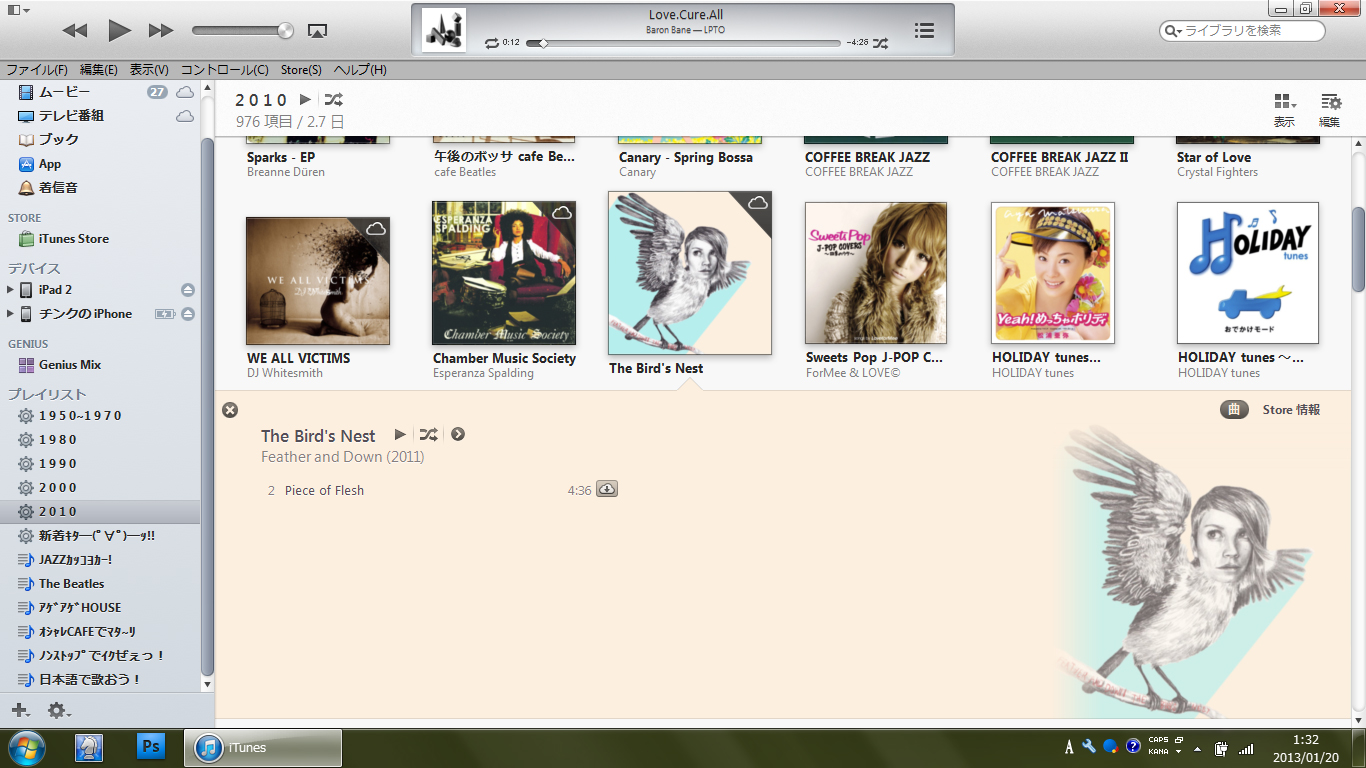Open the sidebar gear options menu

pos(59,710)
